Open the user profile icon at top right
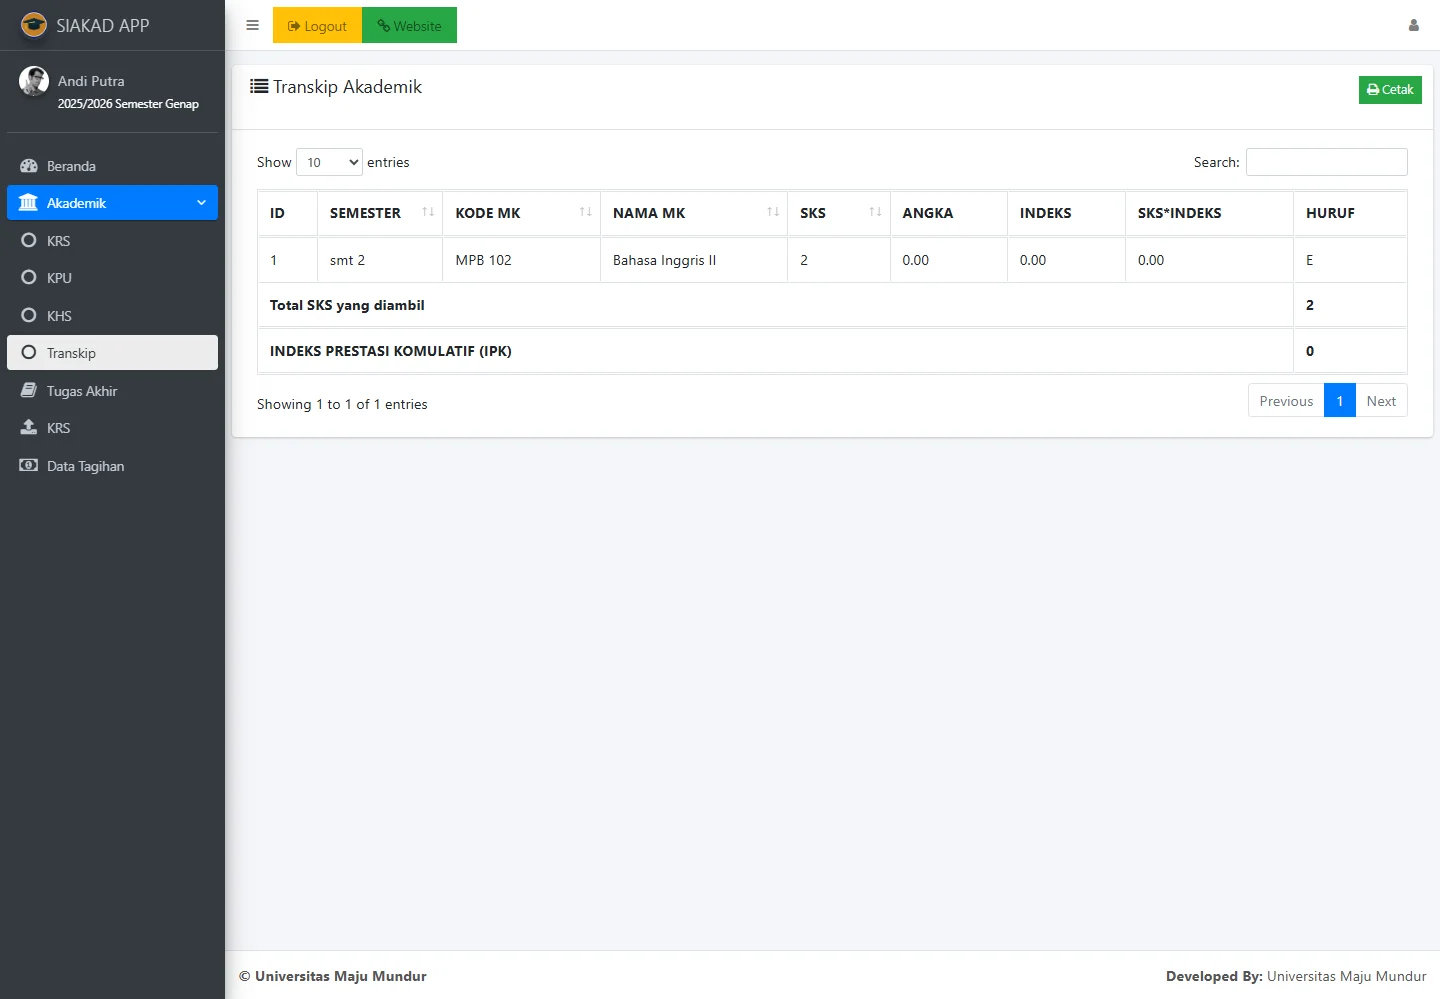The width and height of the screenshot is (1440, 999). click(1413, 25)
